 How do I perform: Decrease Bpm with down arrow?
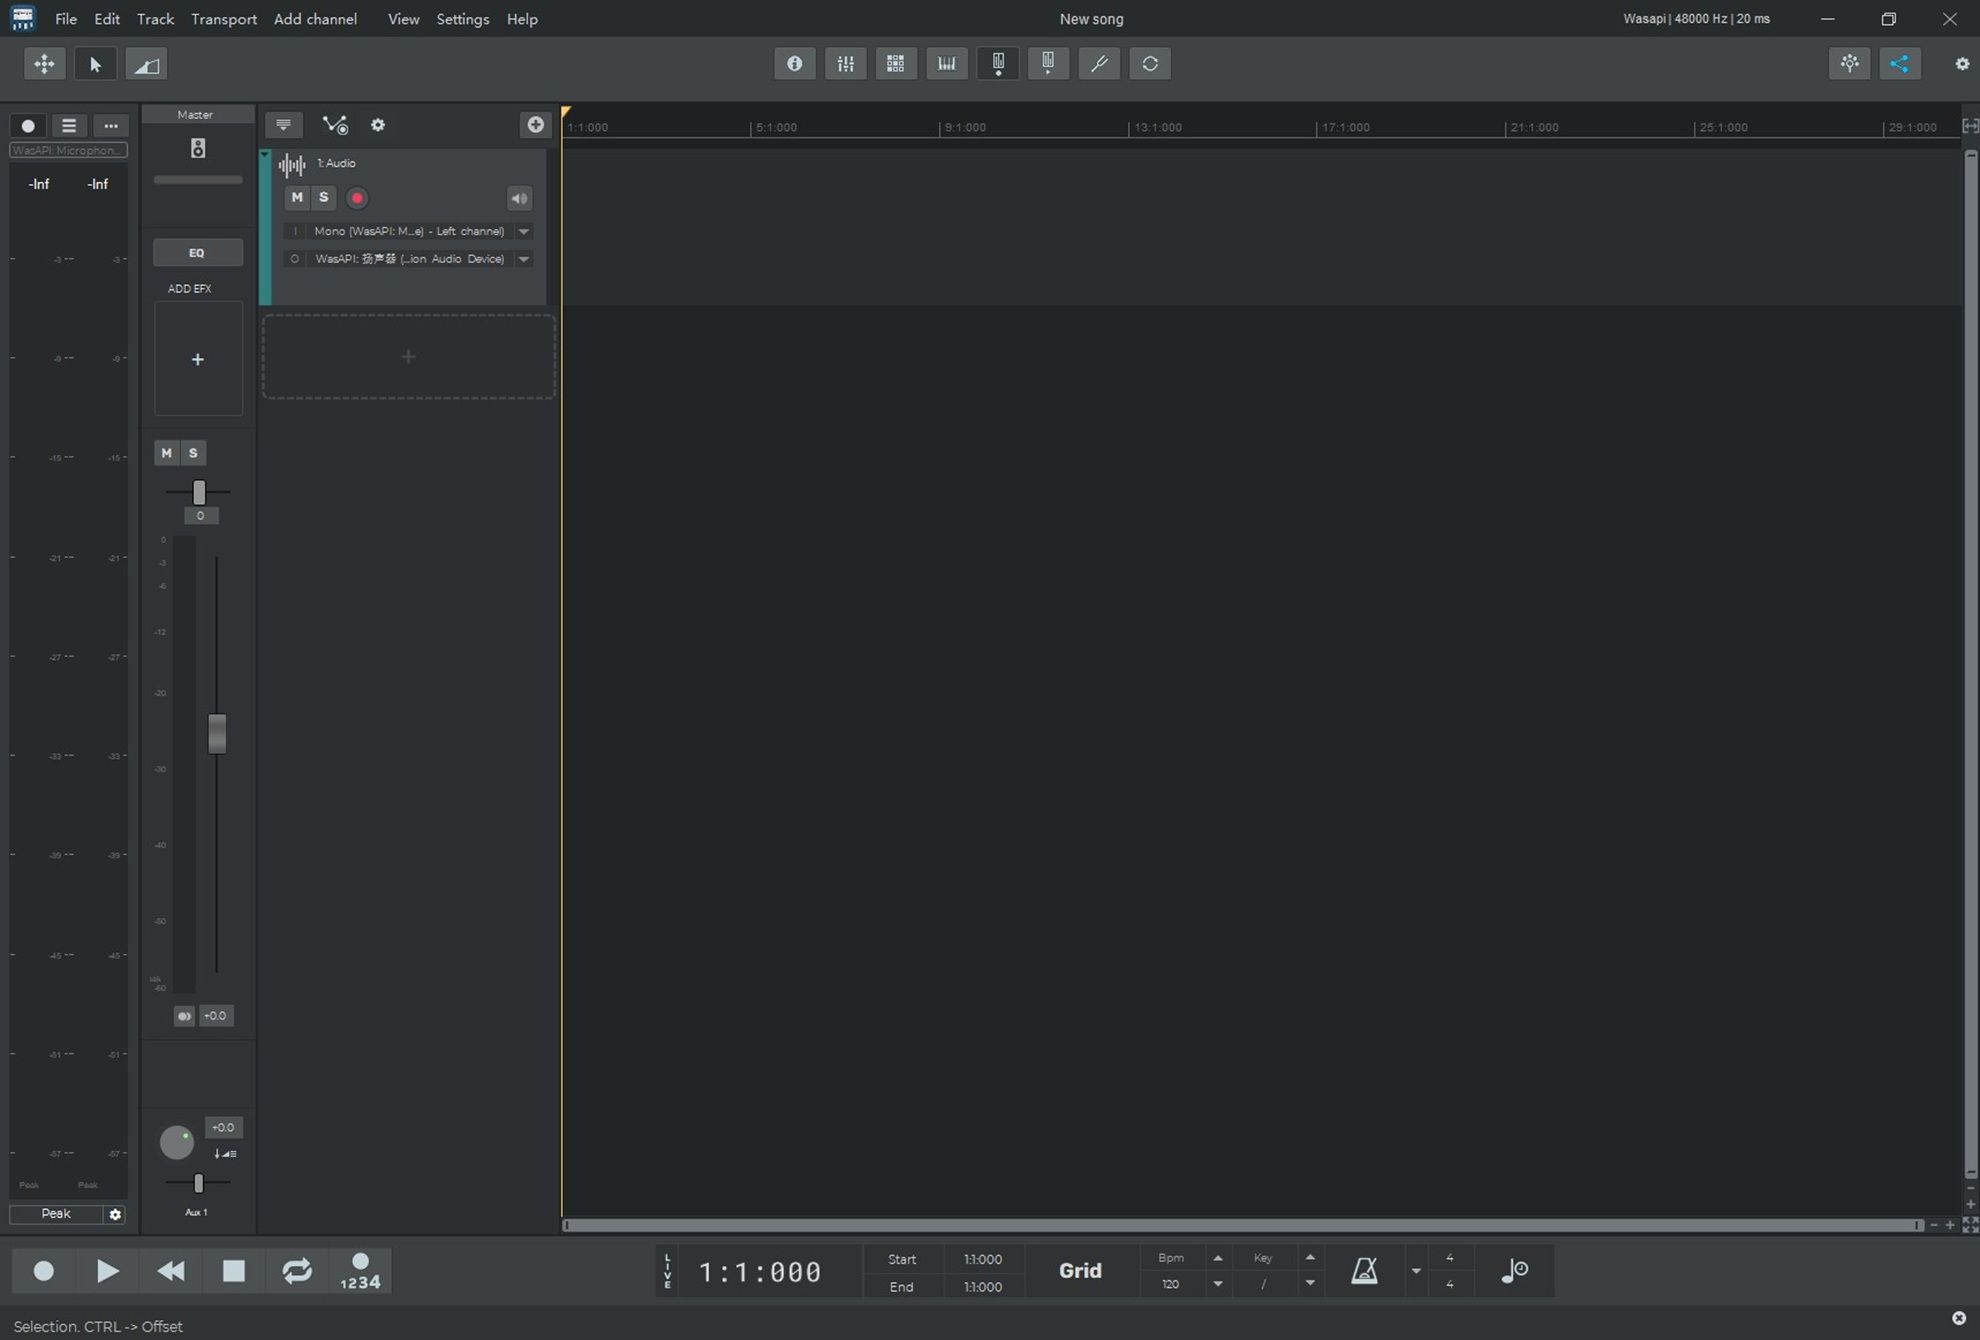[x=1218, y=1284]
